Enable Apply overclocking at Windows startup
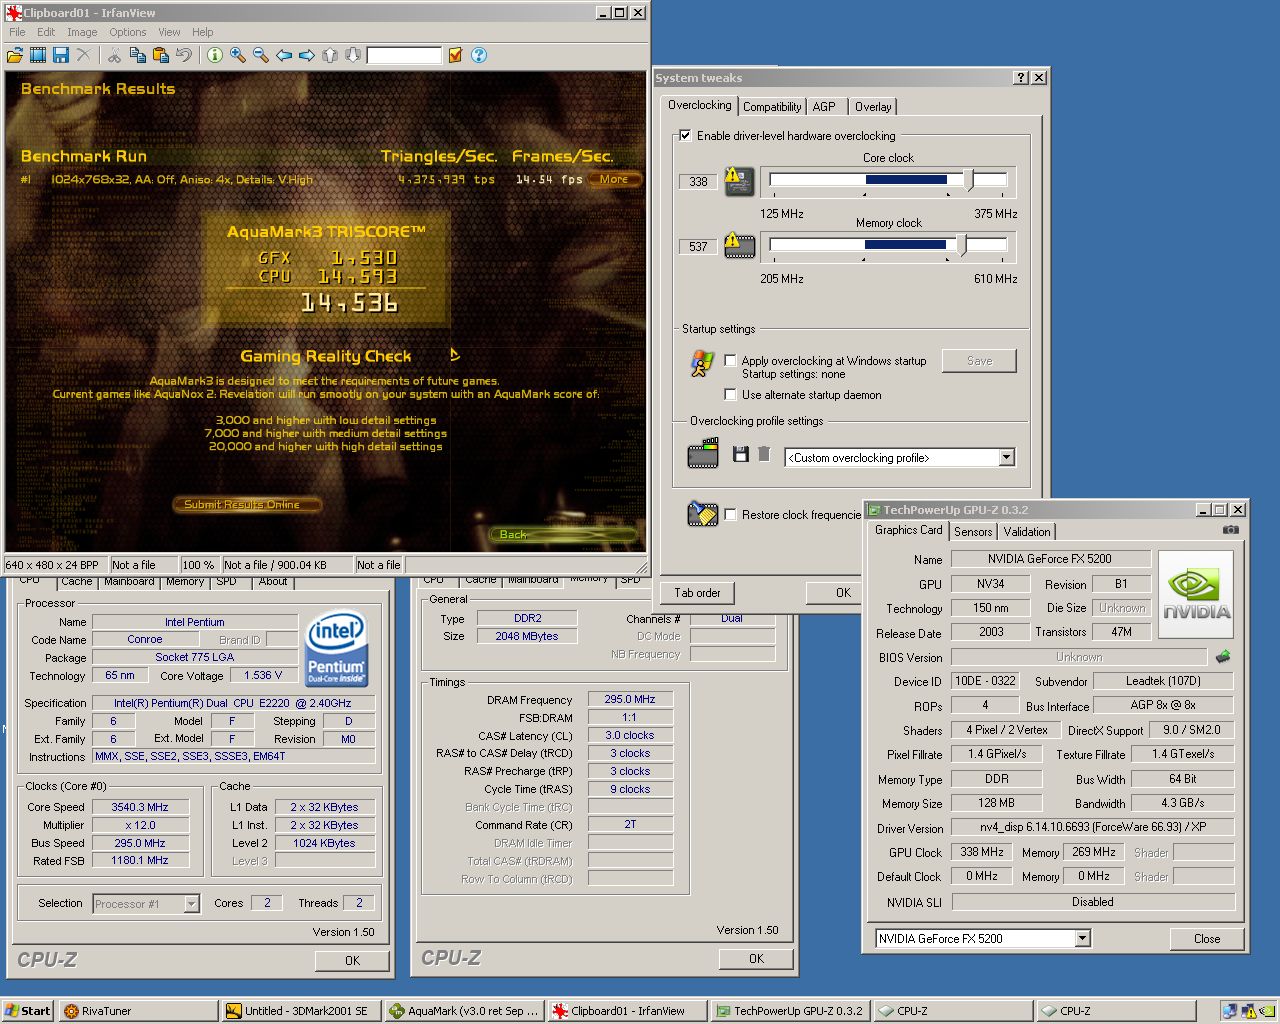This screenshot has width=1280, height=1024. 730,361
